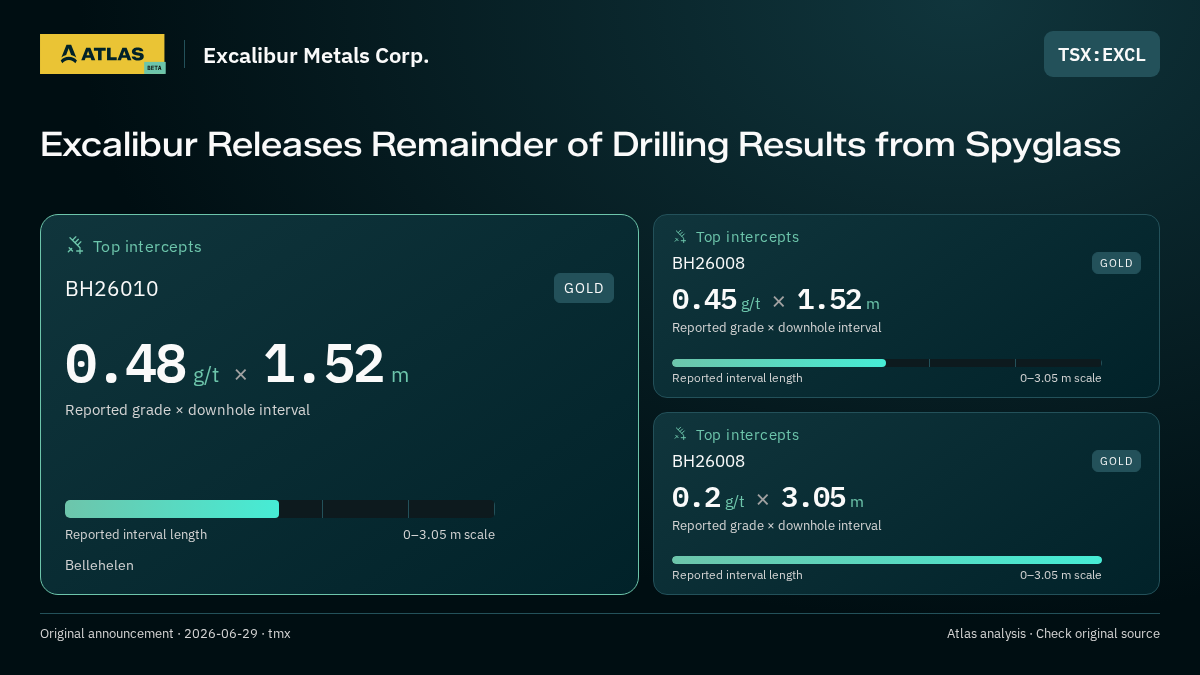The width and height of the screenshot is (1200, 675).
Task: Click the full interval bar in the 0.2 g/t card
Action: coord(887,560)
